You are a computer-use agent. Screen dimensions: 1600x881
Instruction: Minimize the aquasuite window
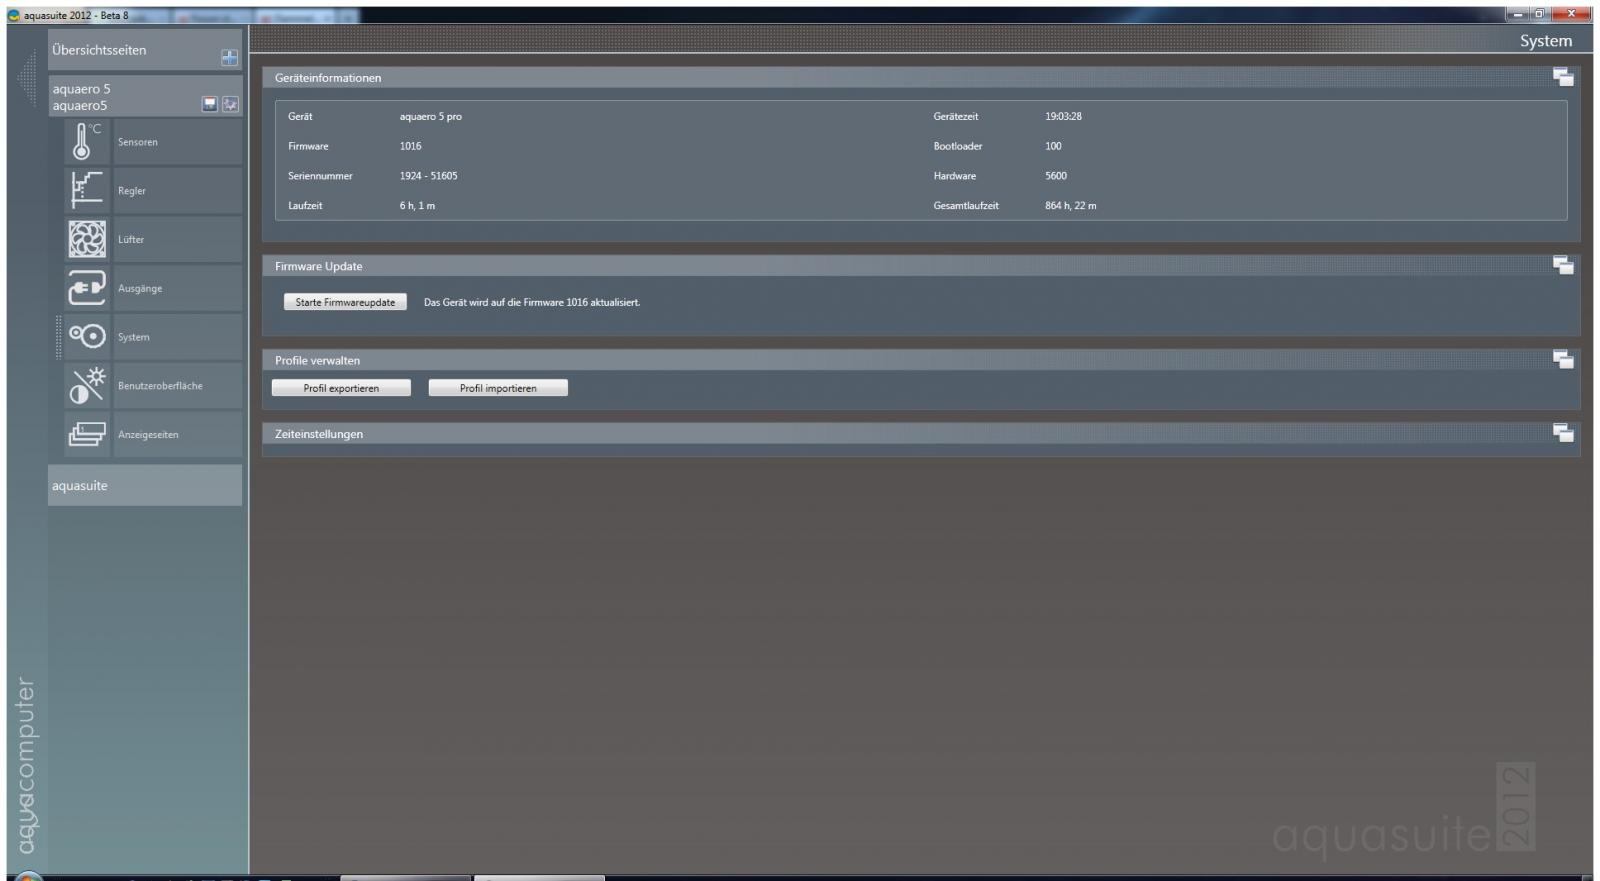[1518, 14]
